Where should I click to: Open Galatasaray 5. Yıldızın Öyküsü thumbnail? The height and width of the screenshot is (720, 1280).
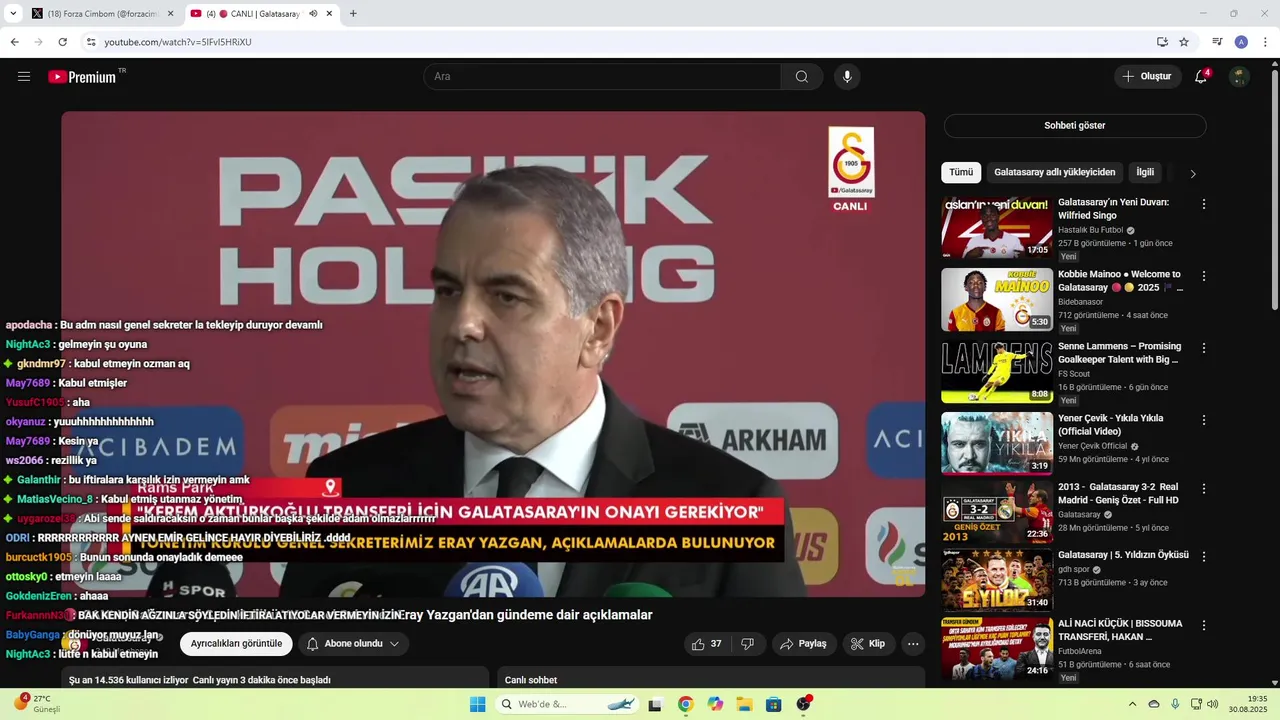pyautogui.click(x=997, y=579)
